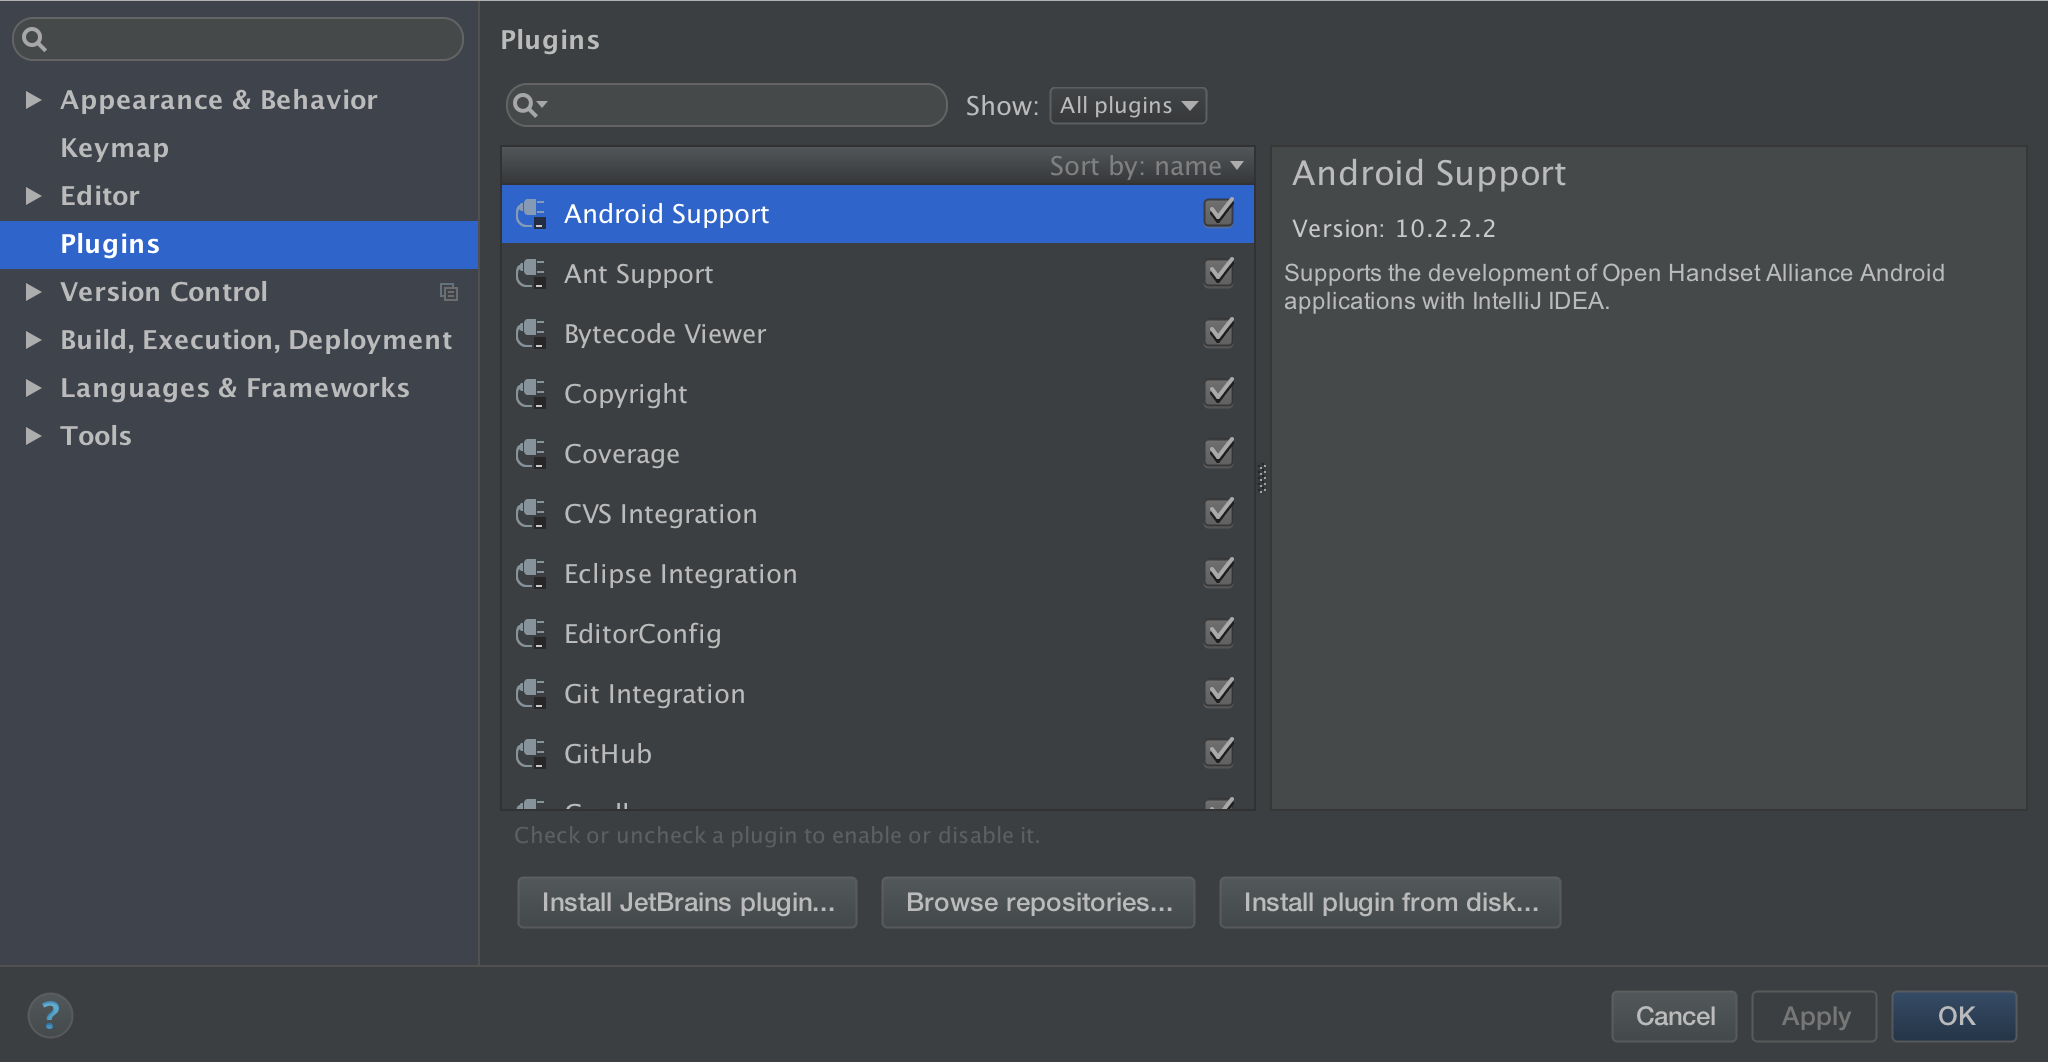Click the splitter between list and description
The height and width of the screenshot is (1062, 2048).
[x=1263, y=478]
